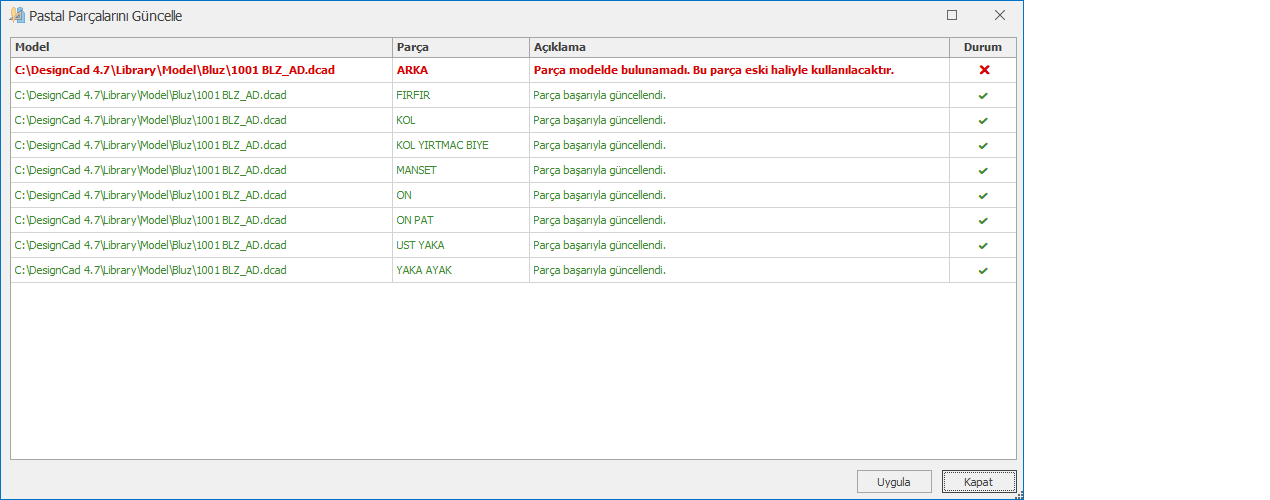Select the error description for ARKA
The image size is (1270, 500).
click(x=713, y=70)
